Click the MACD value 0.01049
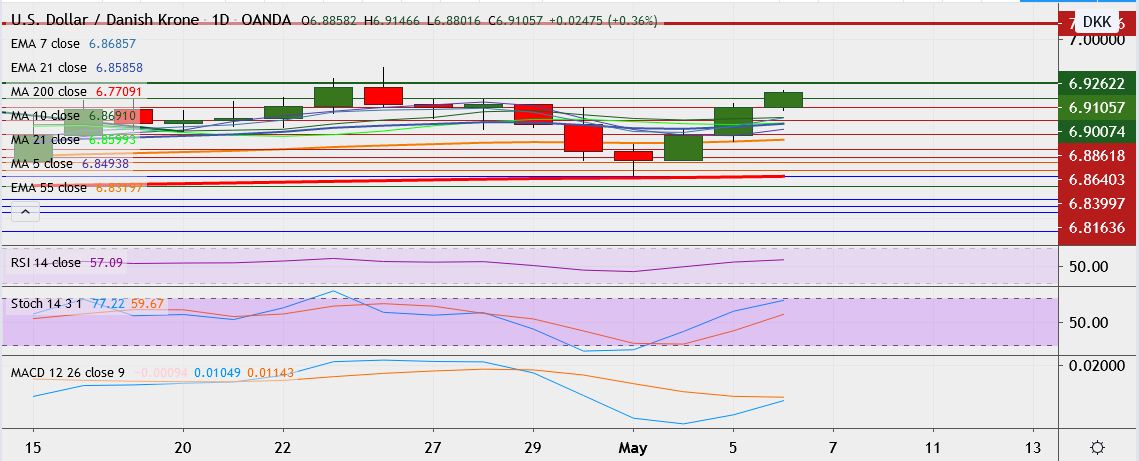1139x461 pixels. [x=217, y=373]
